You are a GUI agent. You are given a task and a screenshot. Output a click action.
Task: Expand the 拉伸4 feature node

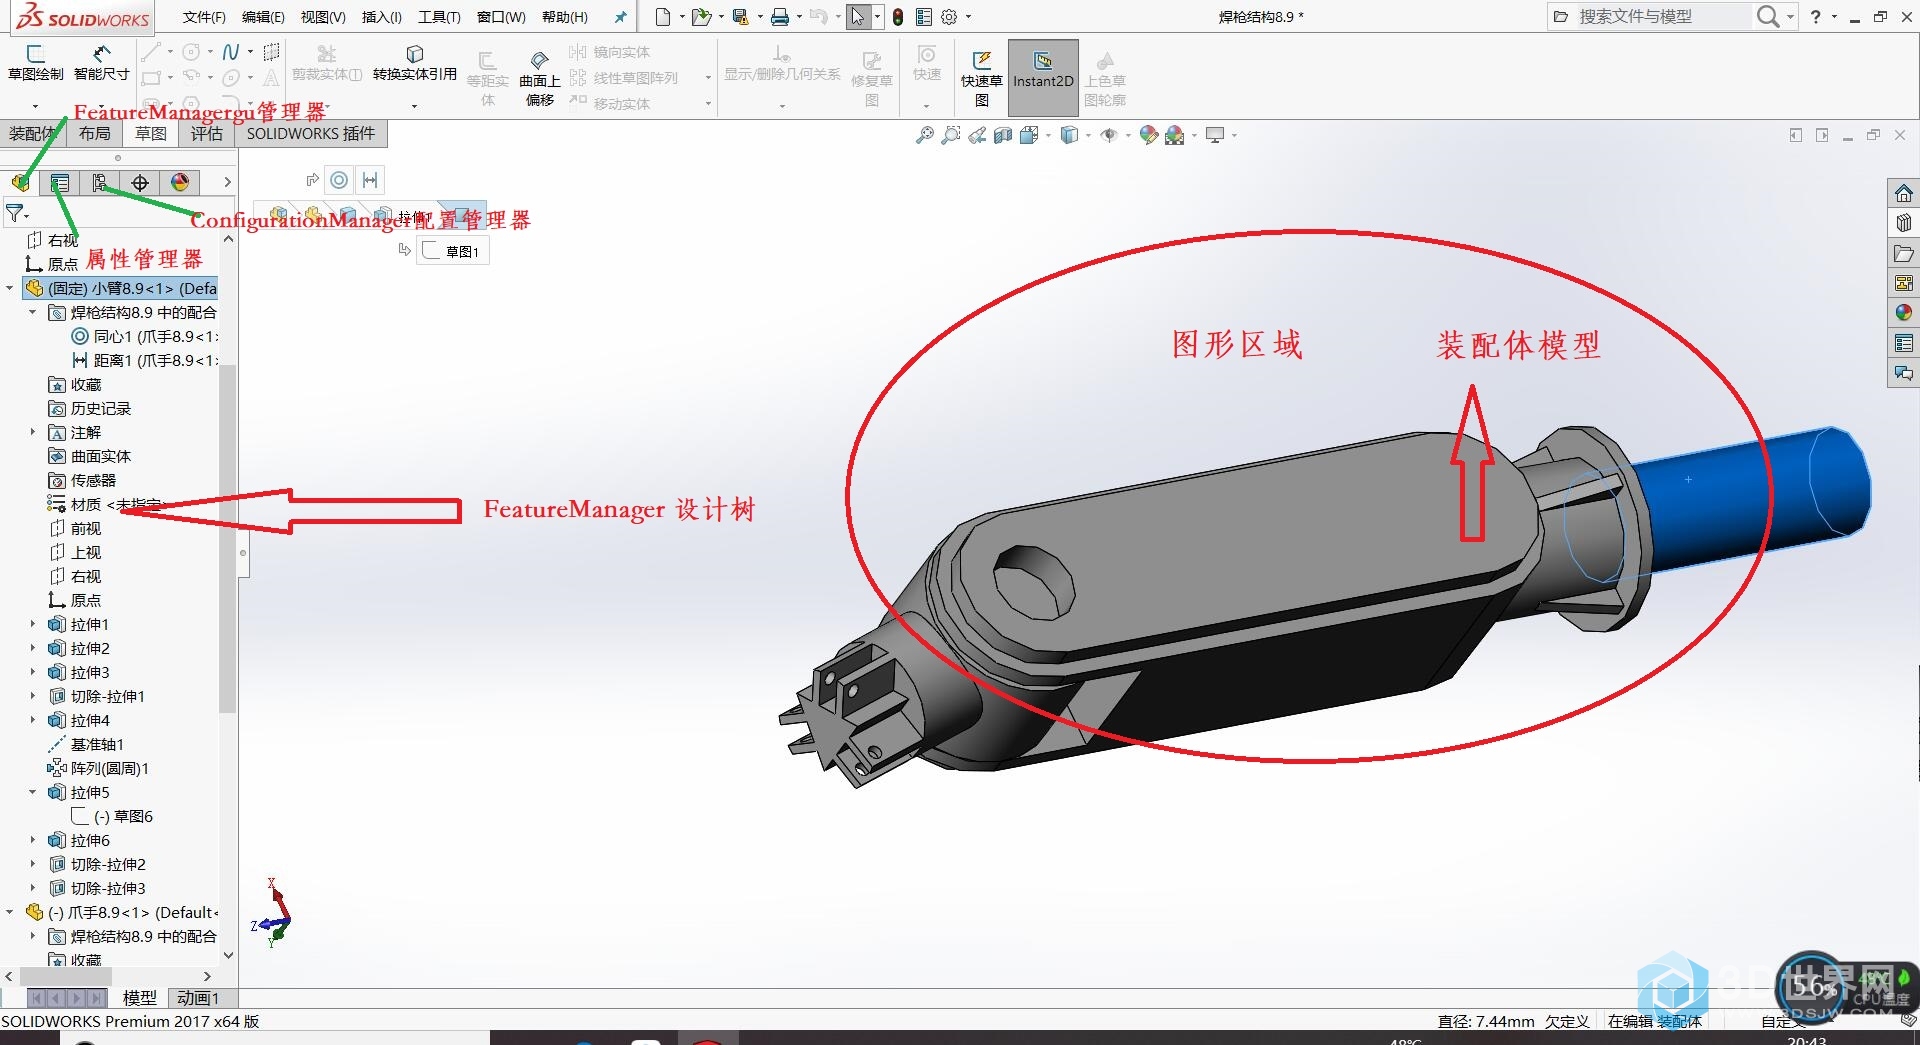point(32,720)
